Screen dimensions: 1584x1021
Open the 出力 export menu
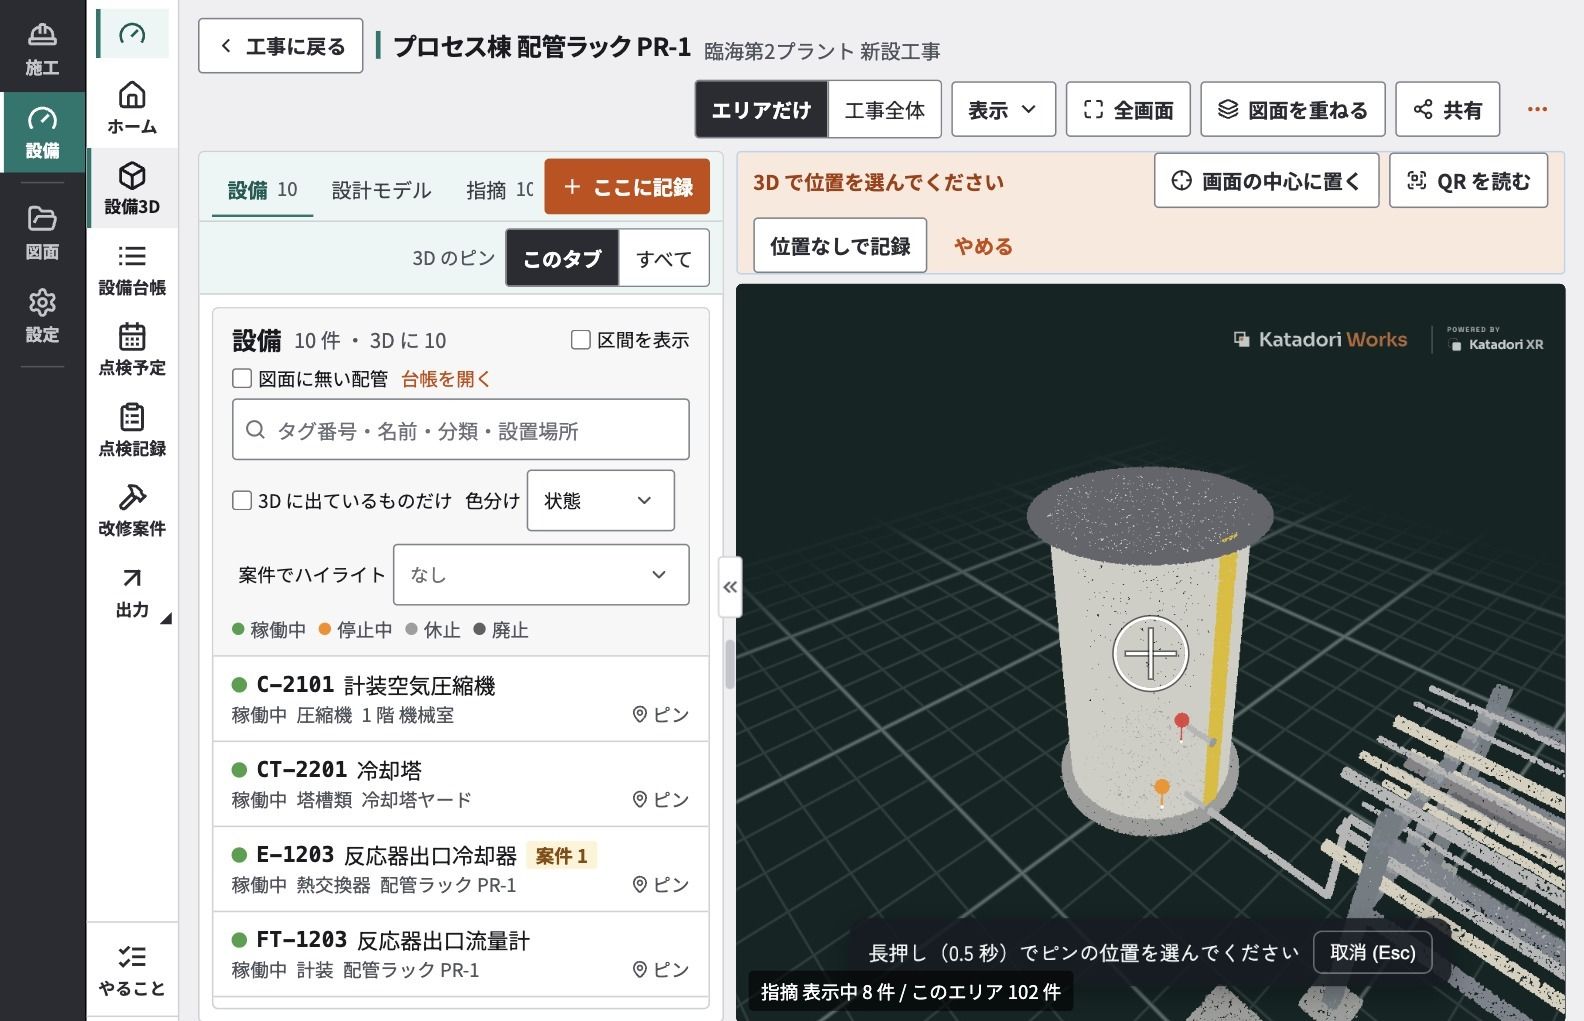point(132,592)
